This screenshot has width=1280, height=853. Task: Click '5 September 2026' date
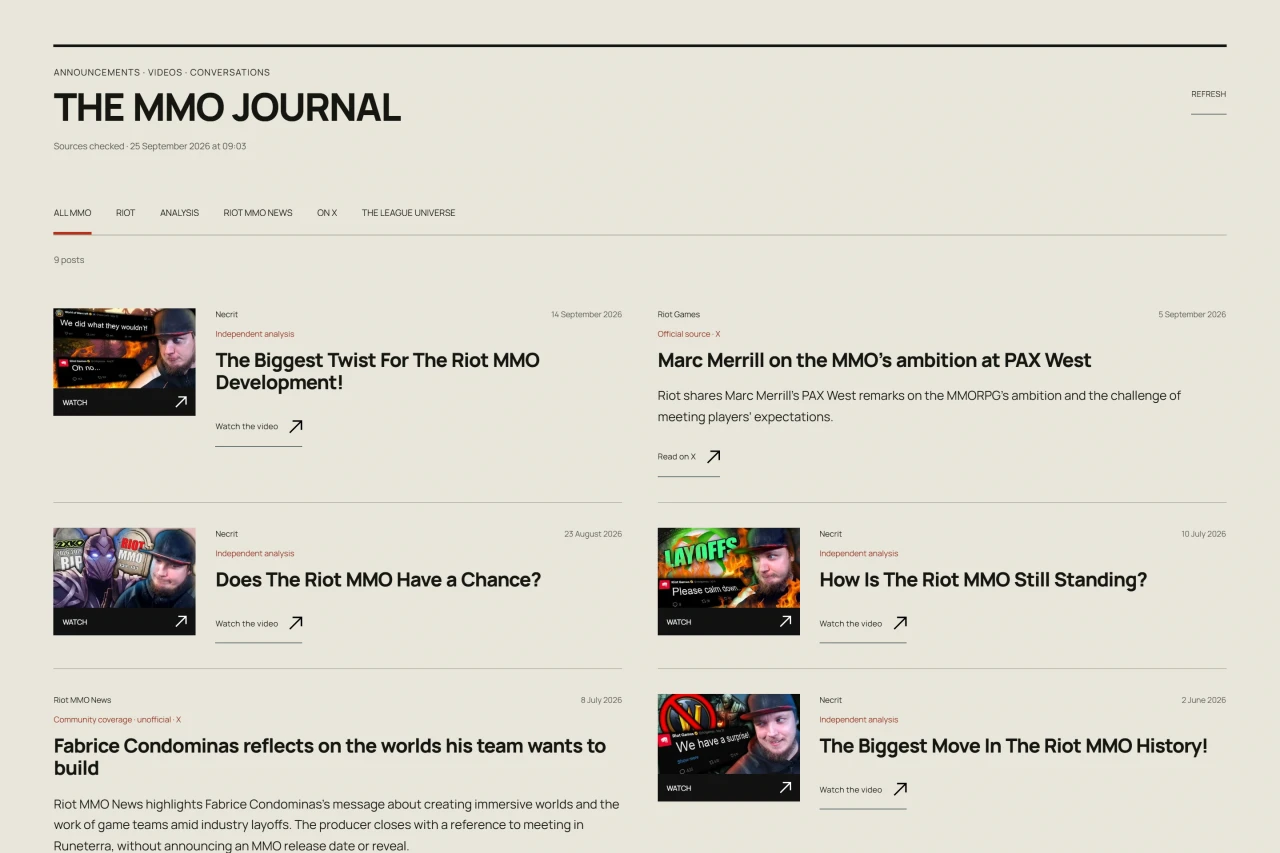coord(1192,315)
